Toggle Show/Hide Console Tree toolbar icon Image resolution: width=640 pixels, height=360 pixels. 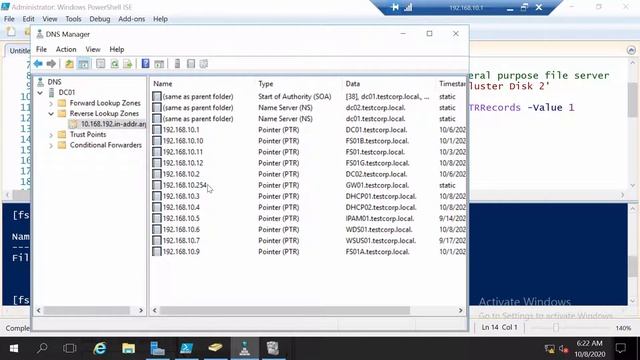pyautogui.click(x=83, y=64)
